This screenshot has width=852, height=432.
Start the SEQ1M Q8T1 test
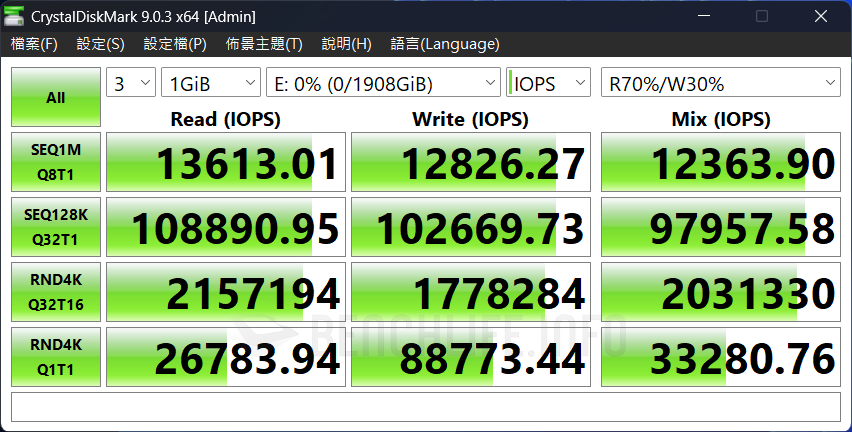click(56, 162)
